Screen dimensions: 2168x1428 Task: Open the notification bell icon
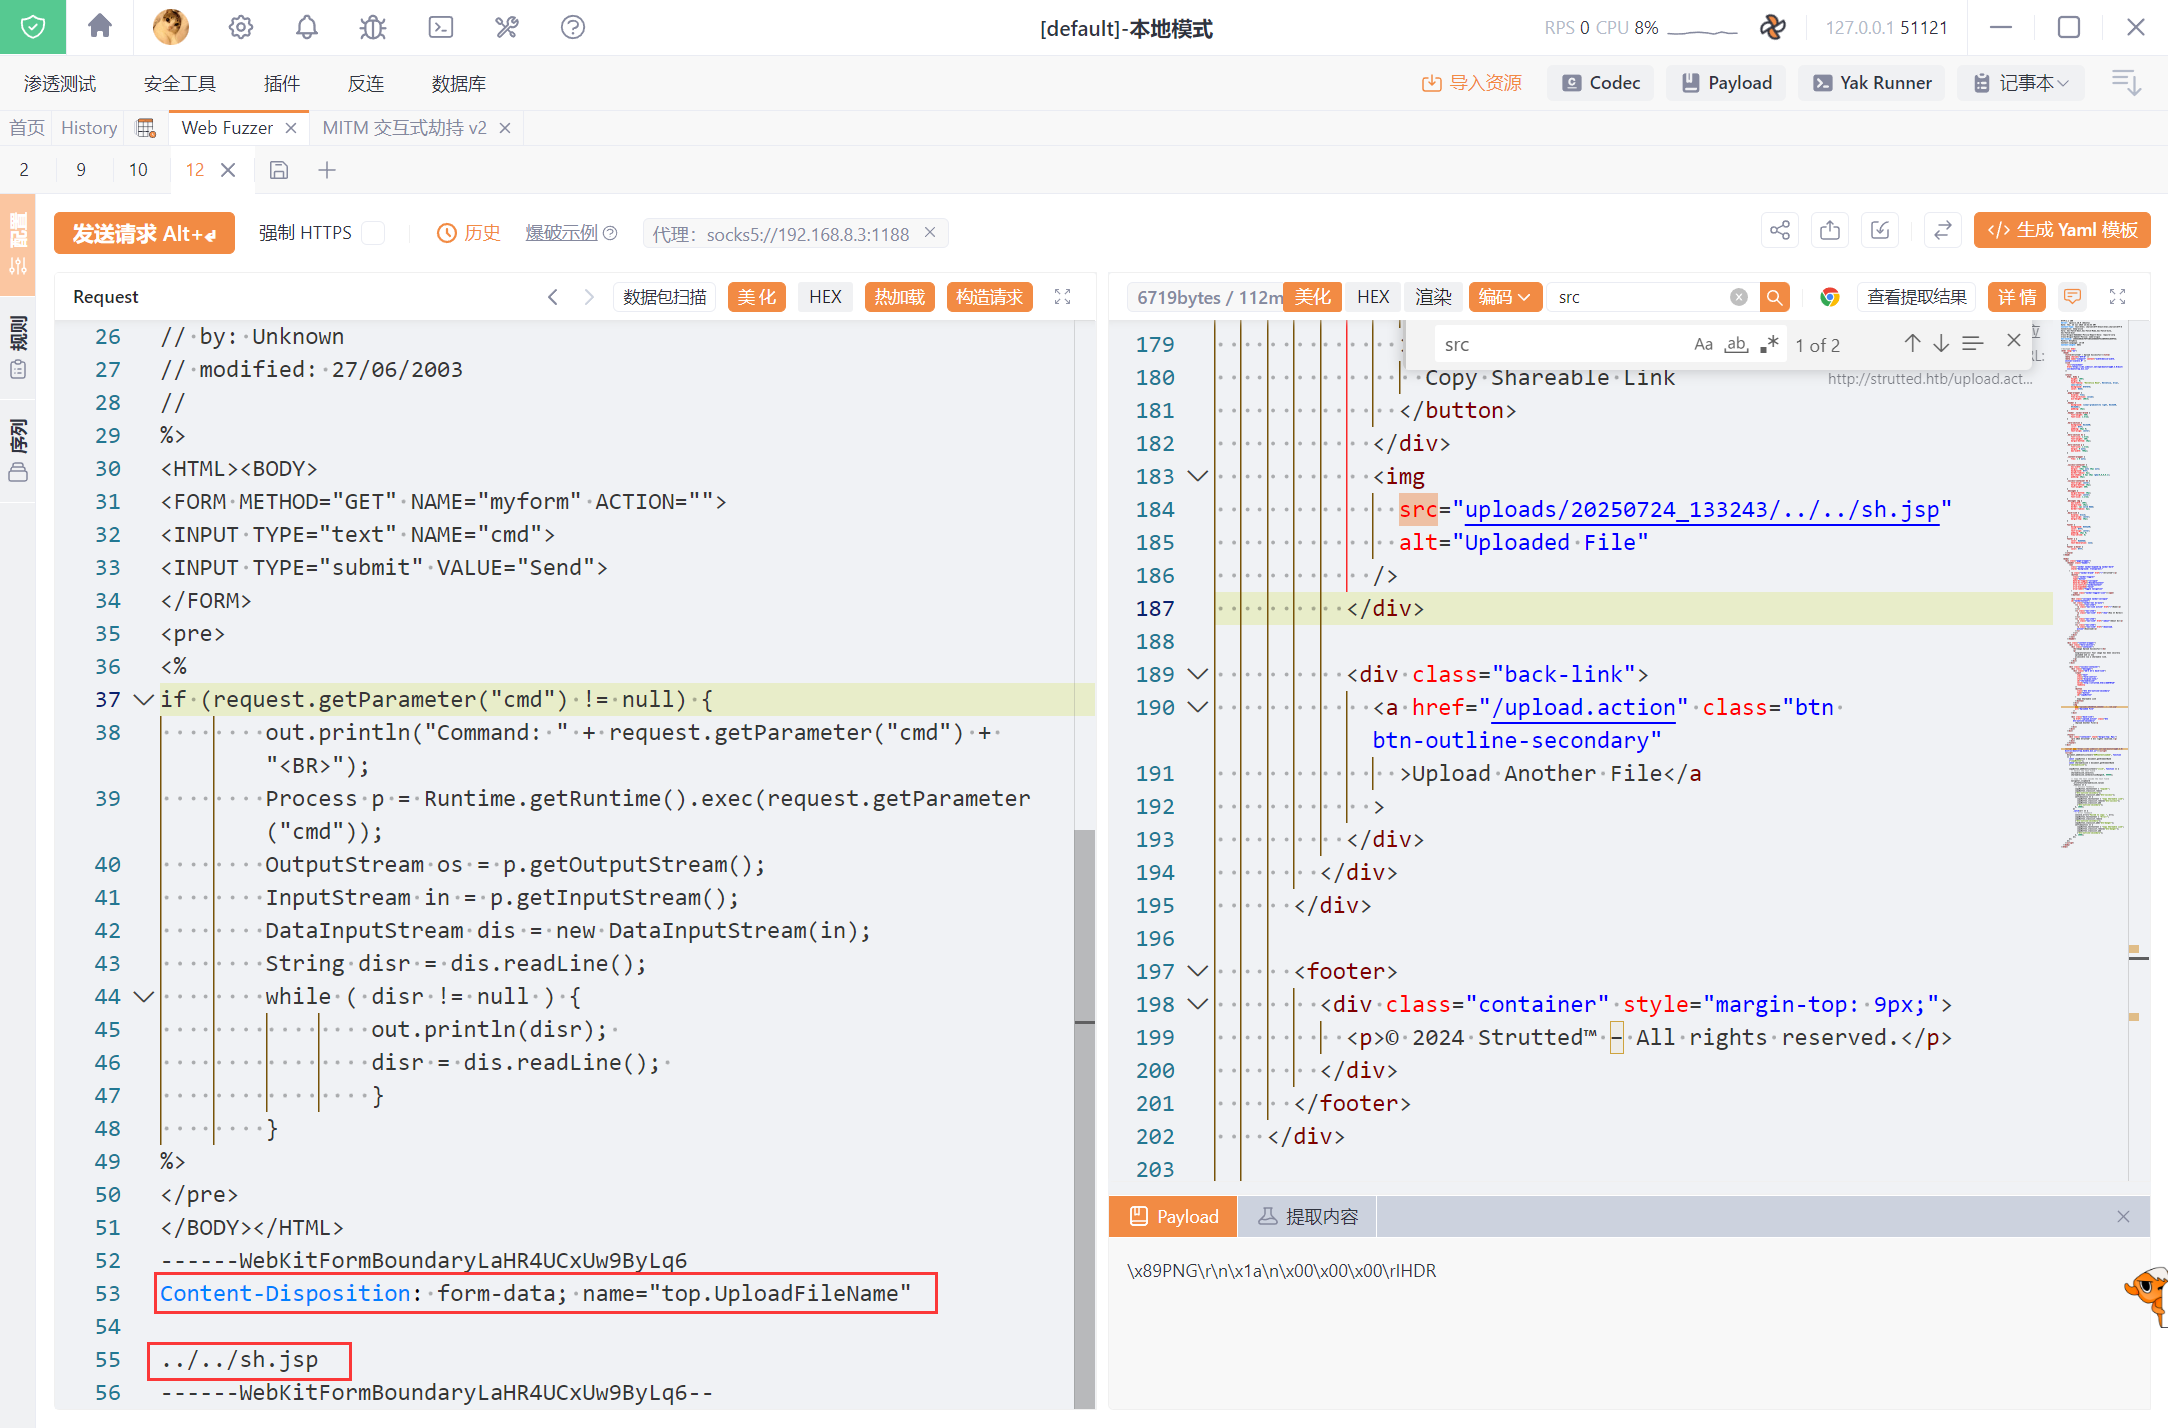307,27
